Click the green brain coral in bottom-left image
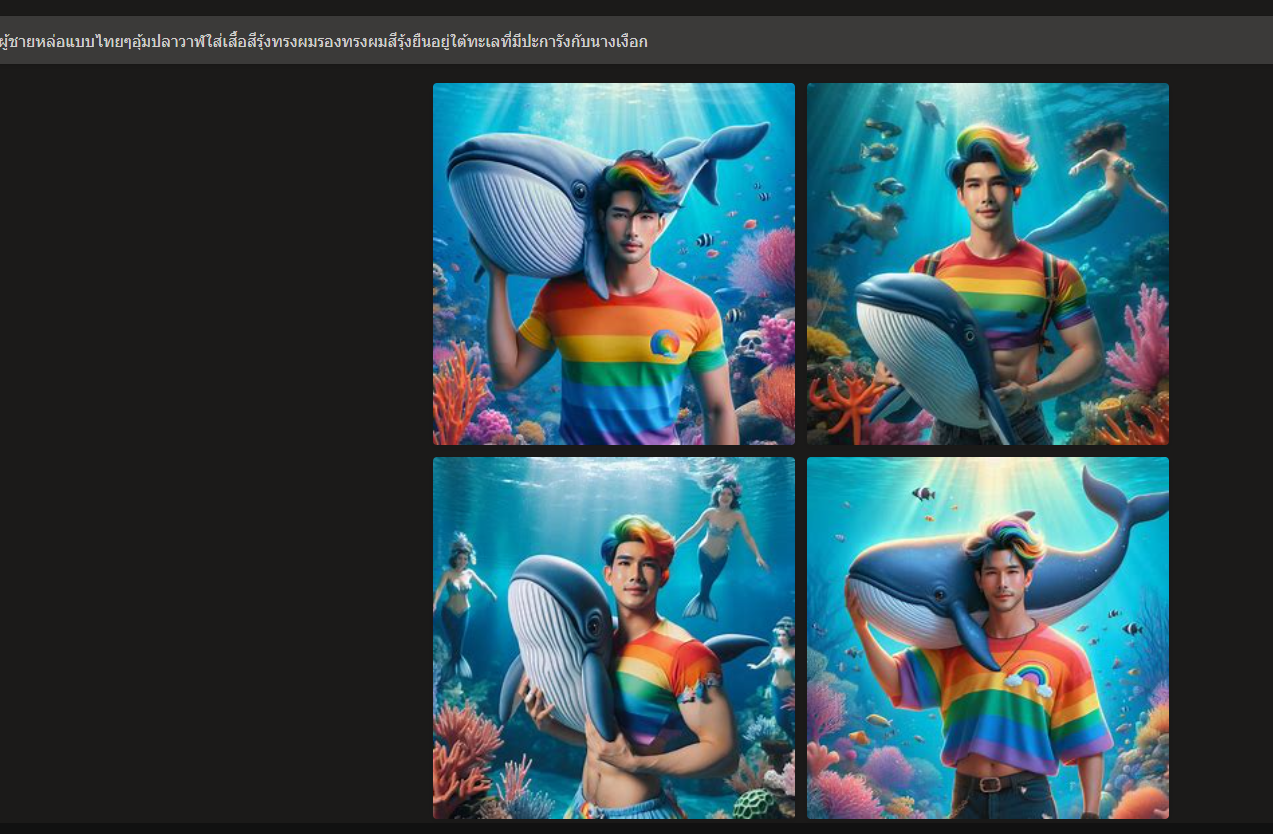Image resolution: width=1273 pixels, height=834 pixels. coord(757,803)
